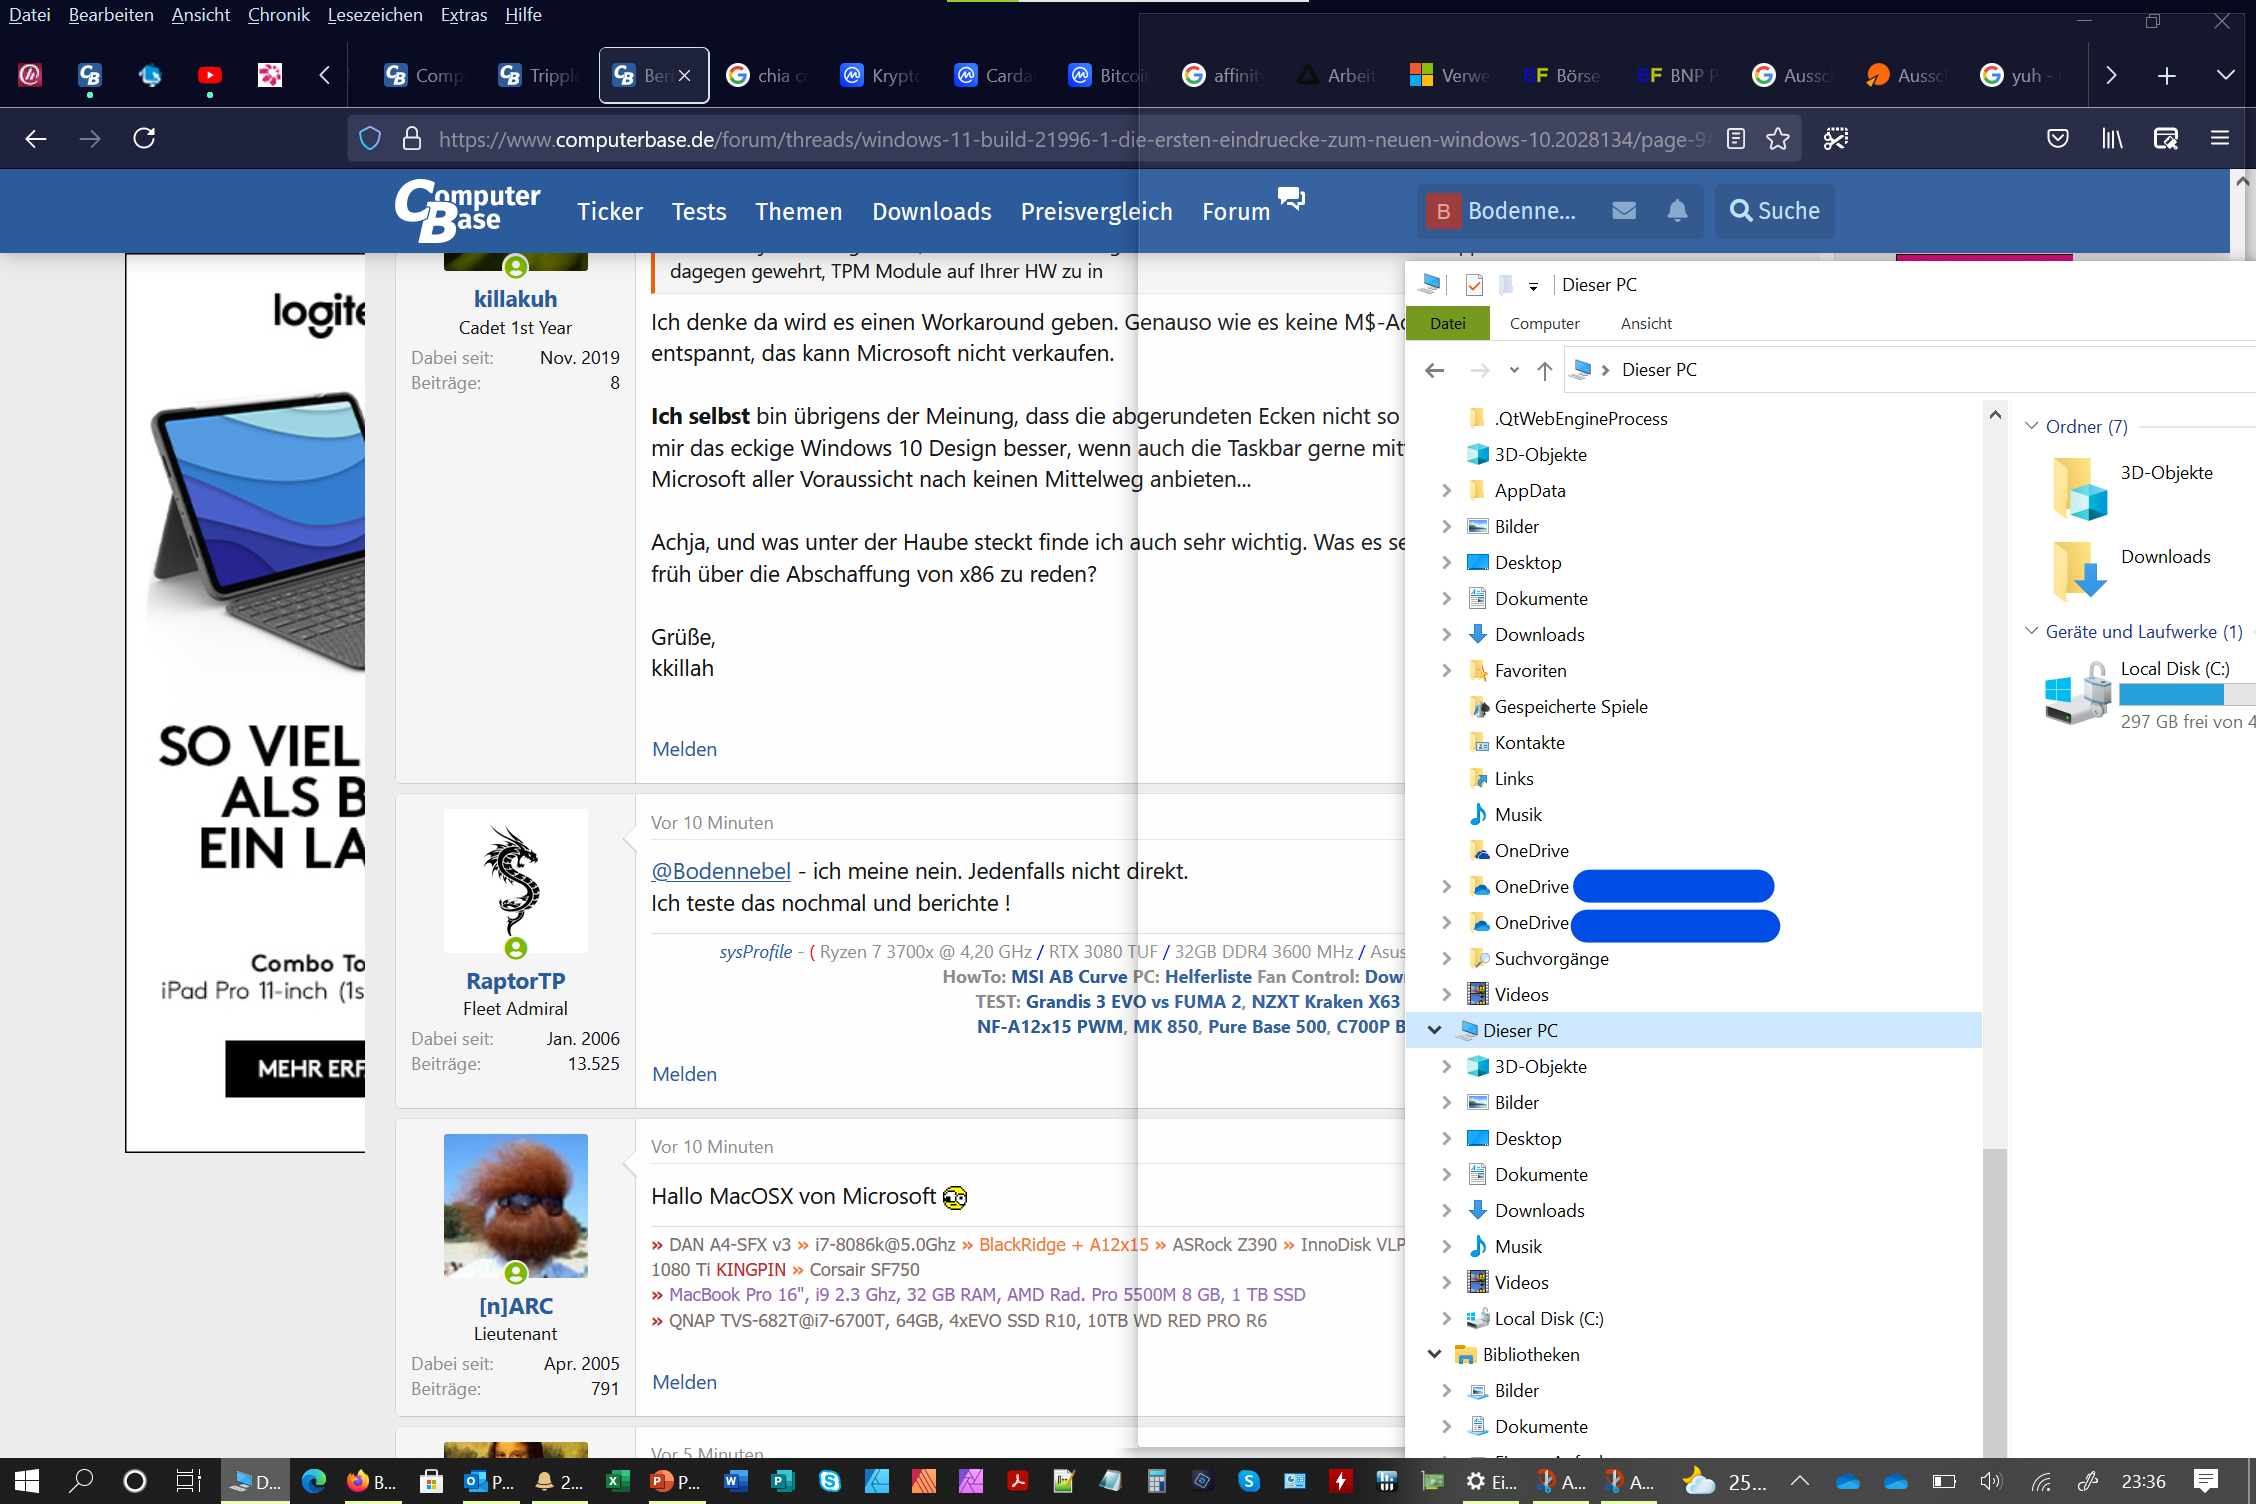
Task: Open ComputerBase notifications bell
Action: (x=1677, y=210)
